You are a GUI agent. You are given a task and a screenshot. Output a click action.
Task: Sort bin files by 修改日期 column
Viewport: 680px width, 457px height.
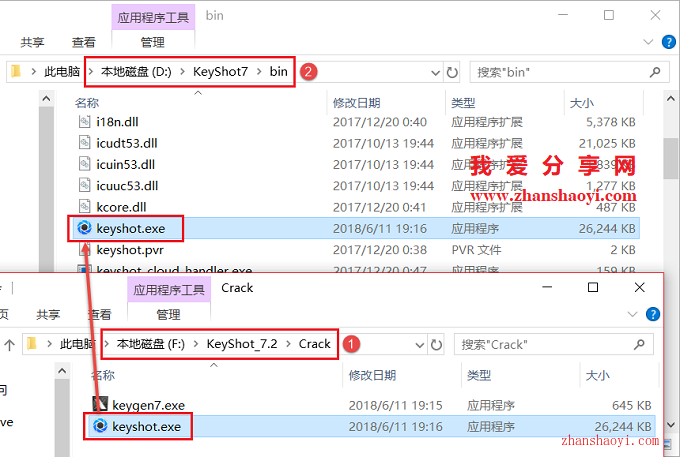click(356, 103)
